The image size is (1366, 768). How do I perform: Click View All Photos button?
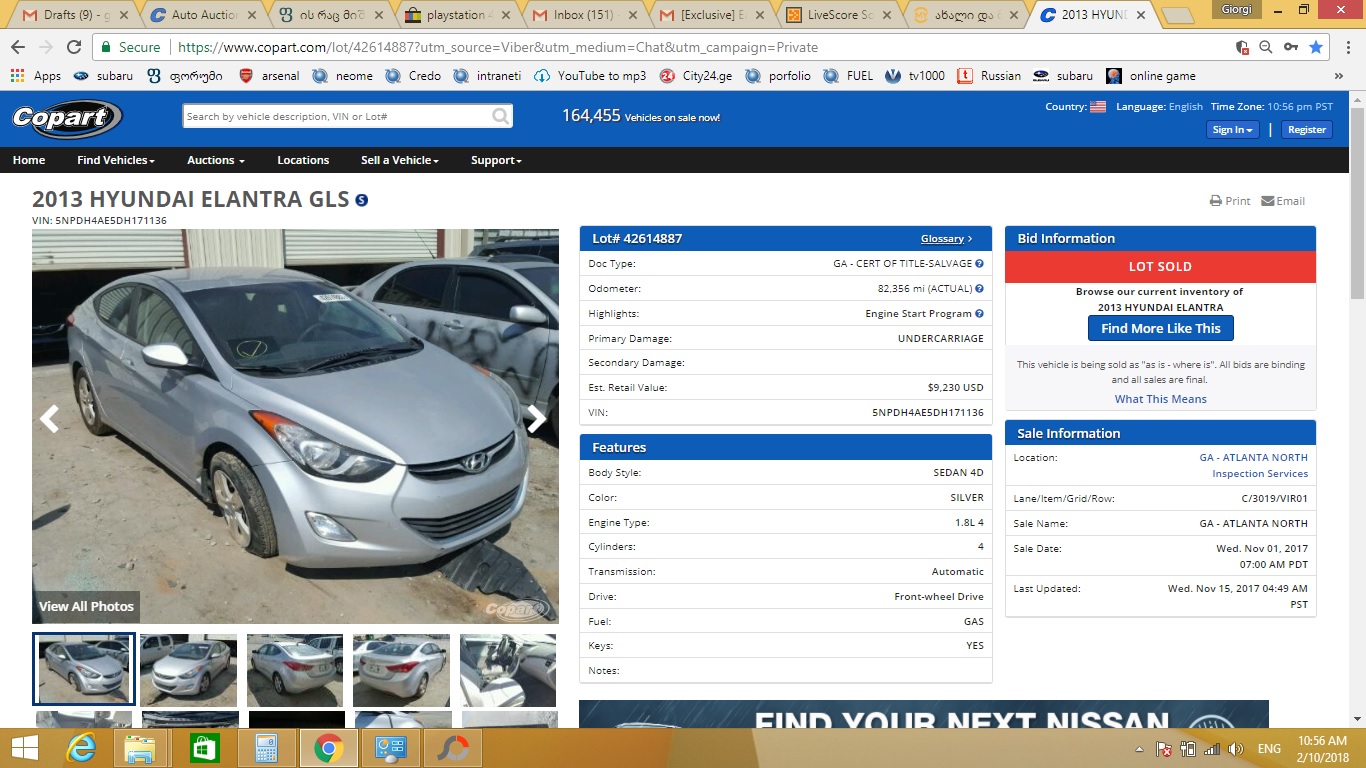click(x=86, y=606)
